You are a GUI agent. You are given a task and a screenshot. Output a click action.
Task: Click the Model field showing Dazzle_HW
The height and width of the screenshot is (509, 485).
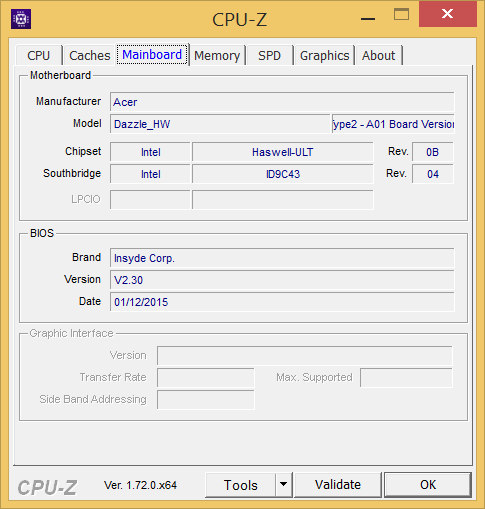pos(220,124)
